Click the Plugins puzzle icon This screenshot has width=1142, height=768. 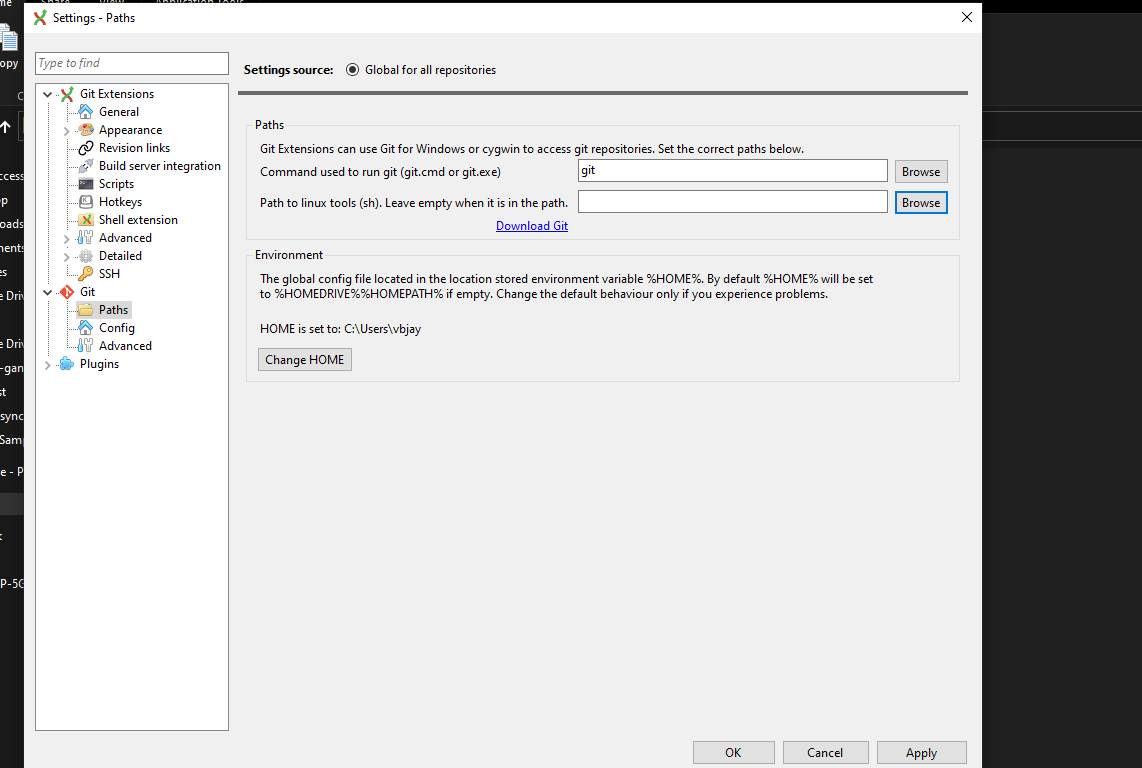(x=67, y=364)
